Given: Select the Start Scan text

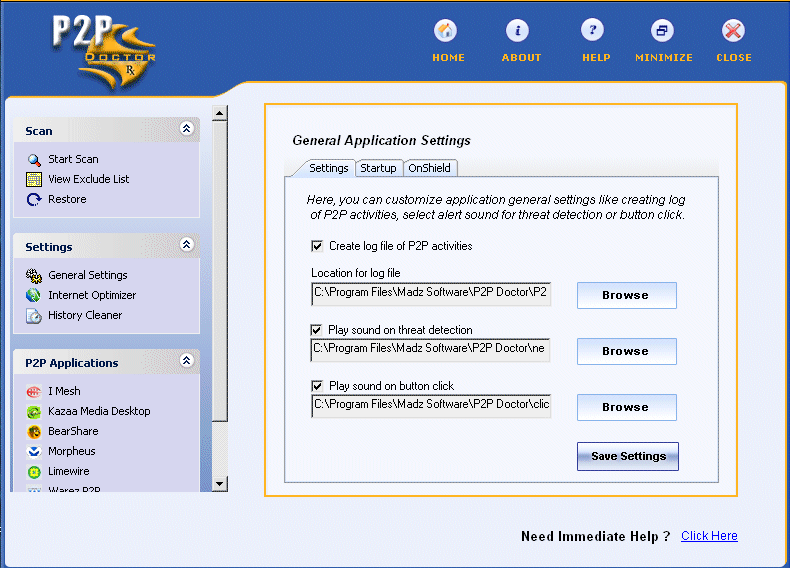Looking at the screenshot, I should (73, 159).
